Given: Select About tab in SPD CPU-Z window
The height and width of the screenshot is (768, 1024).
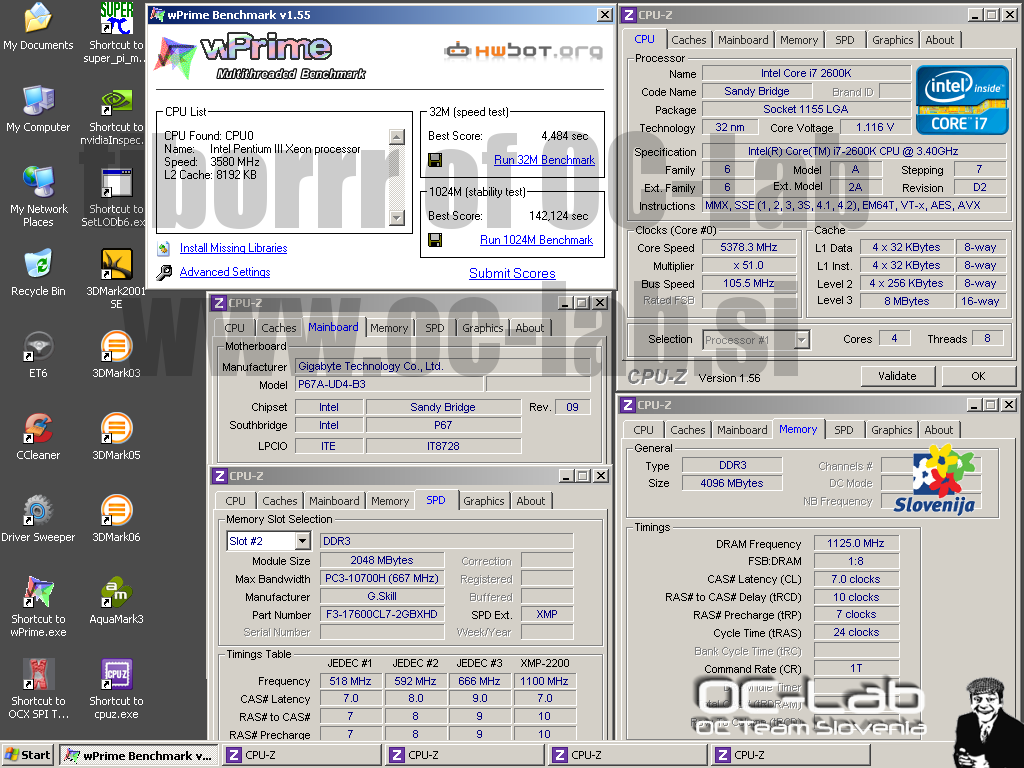Looking at the screenshot, I should [x=530, y=501].
